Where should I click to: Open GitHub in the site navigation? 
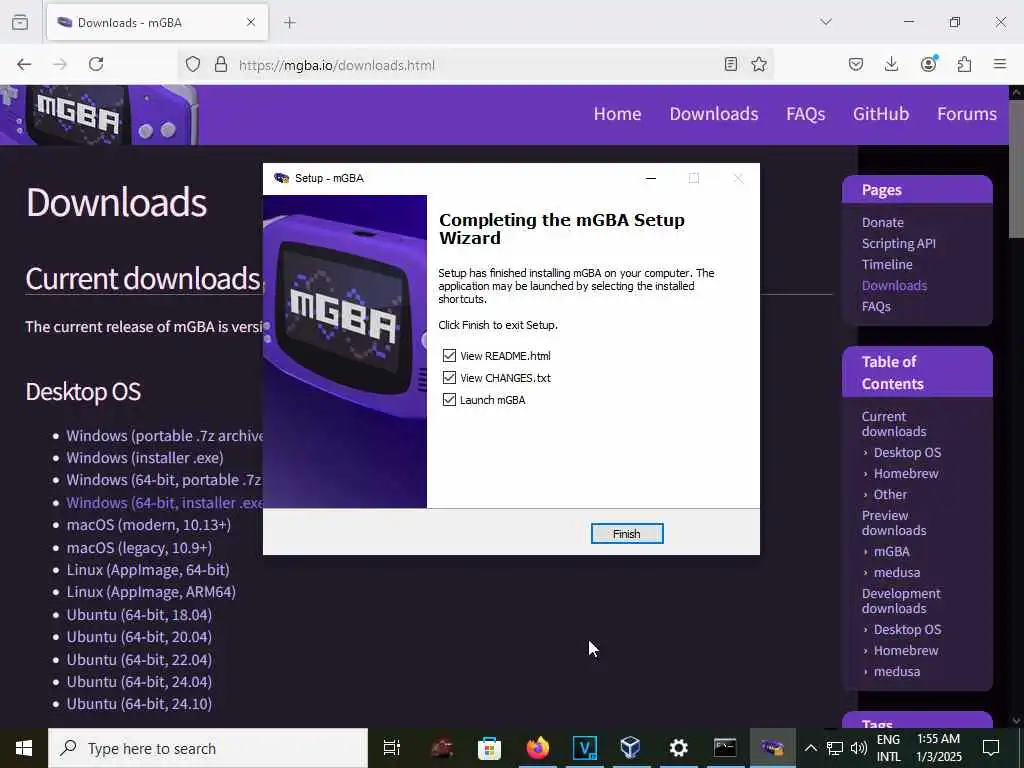(x=880, y=114)
